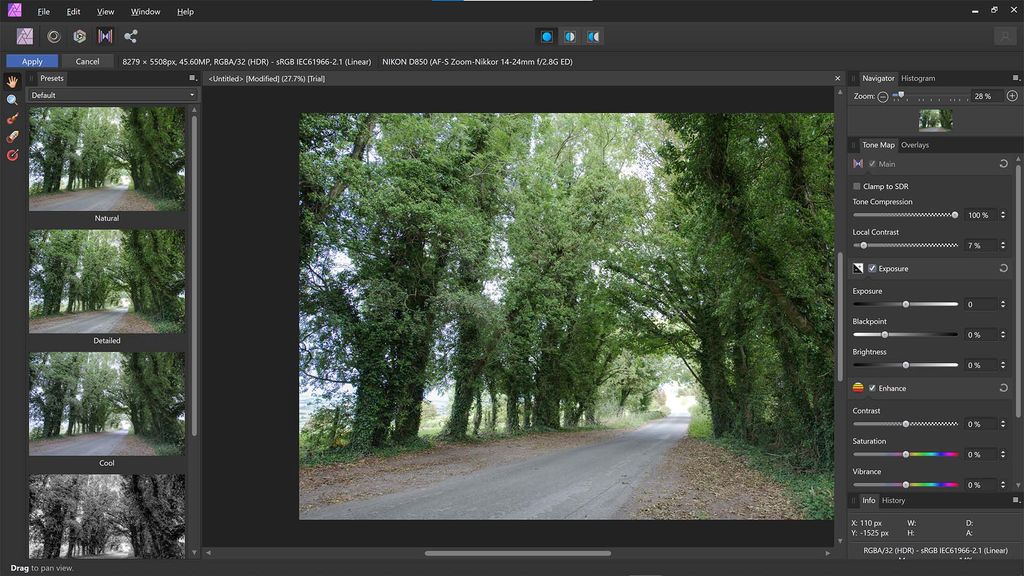Activate the split view mode icon
The width and height of the screenshot is (1024, 576).
[570, 36]
